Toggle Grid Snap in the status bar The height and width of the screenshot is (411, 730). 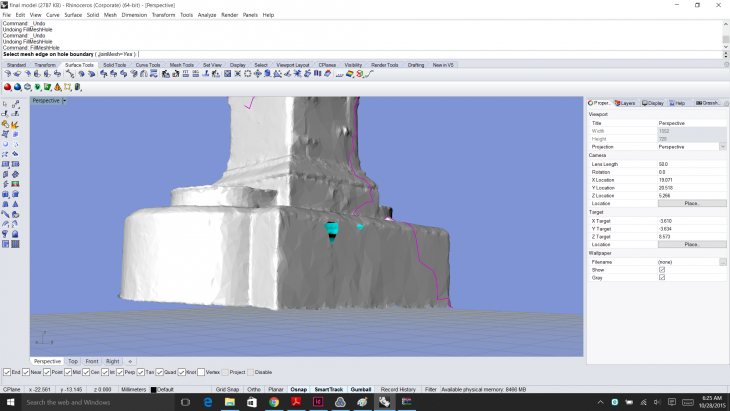227,389
